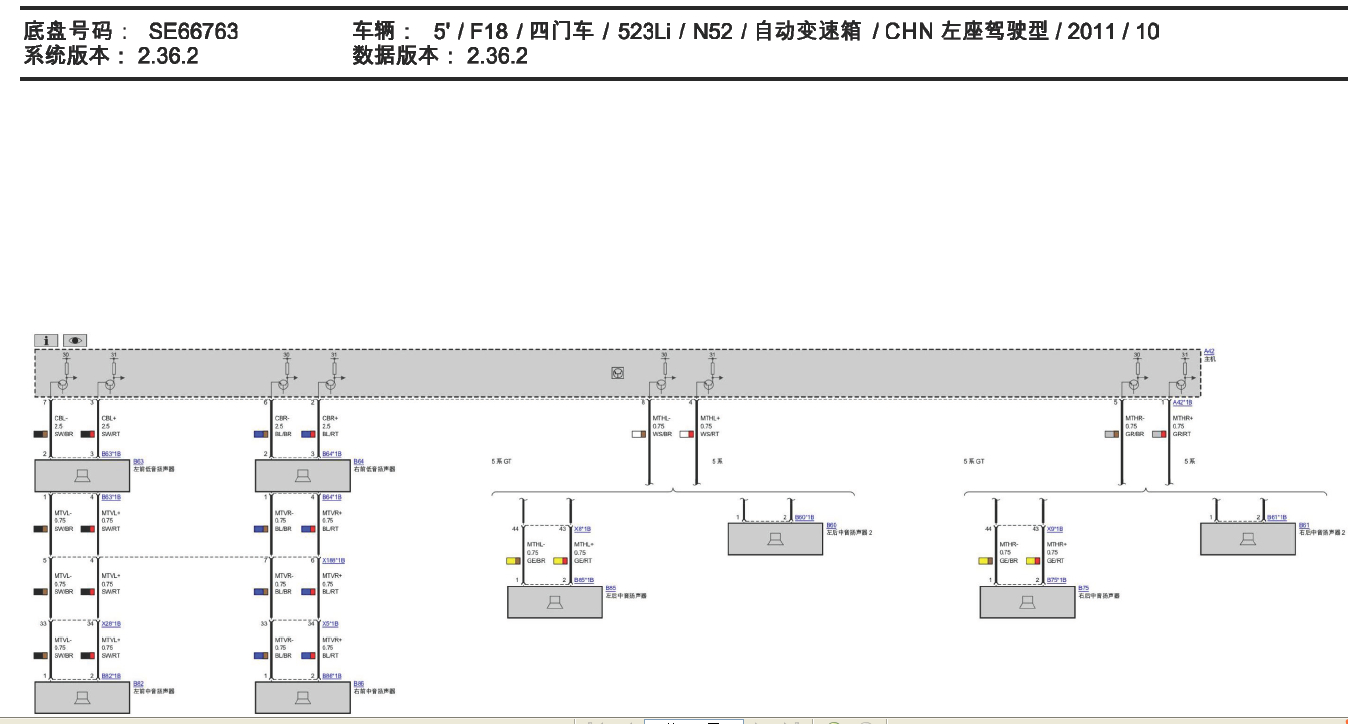Click the CBL- wire label
Image resolution: width=1348 pixels, height=724 pixels.
[62, 418]
